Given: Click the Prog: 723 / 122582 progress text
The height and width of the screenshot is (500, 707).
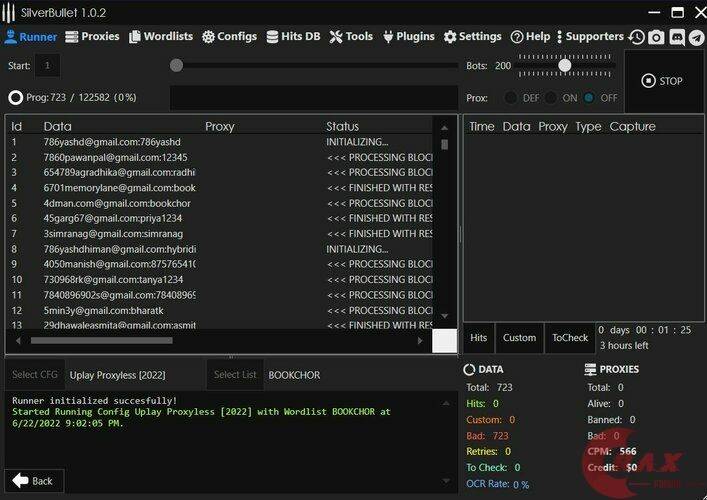Looking at the screenshot, I should pyautogui.click(x=81, y=97).
